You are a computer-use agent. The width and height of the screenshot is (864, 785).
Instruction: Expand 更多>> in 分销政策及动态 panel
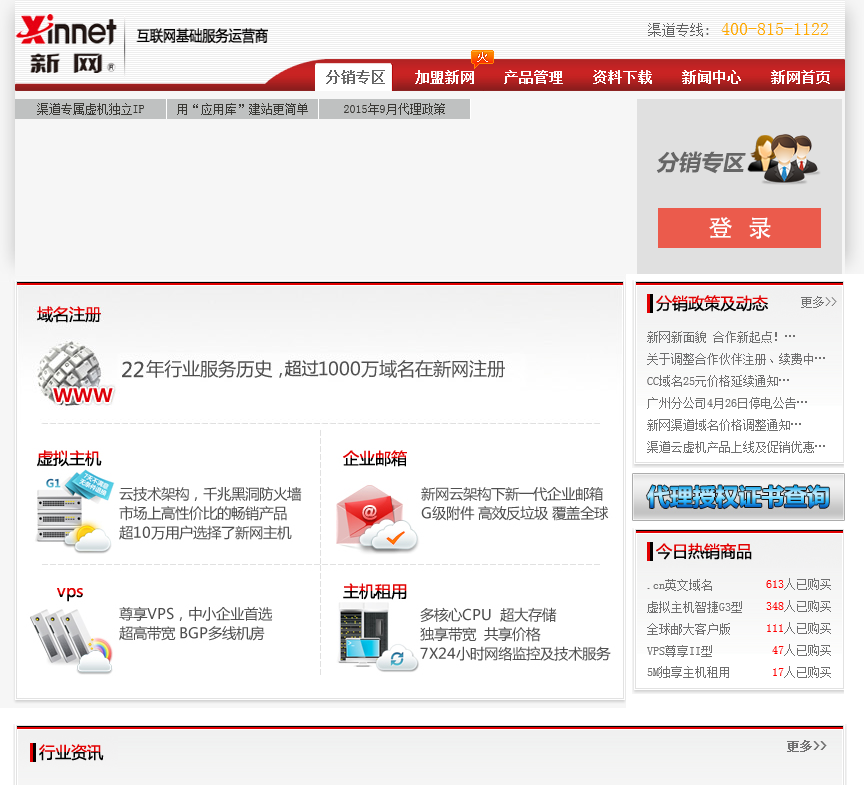click(x=818, y=302)
